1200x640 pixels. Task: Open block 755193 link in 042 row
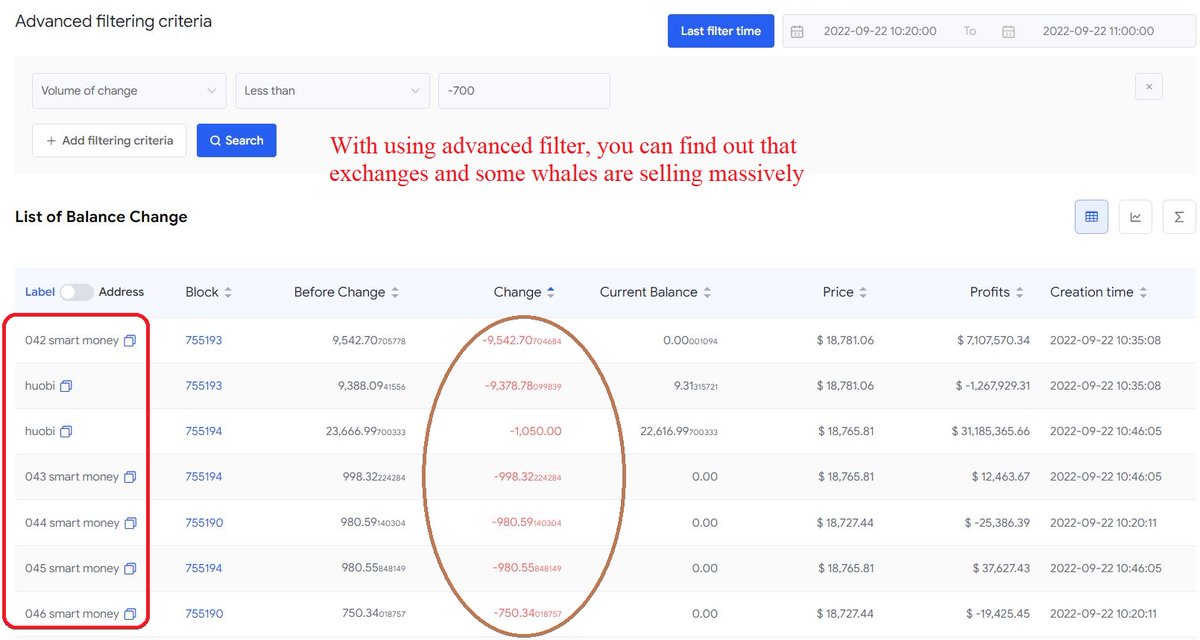coord(204,341)
